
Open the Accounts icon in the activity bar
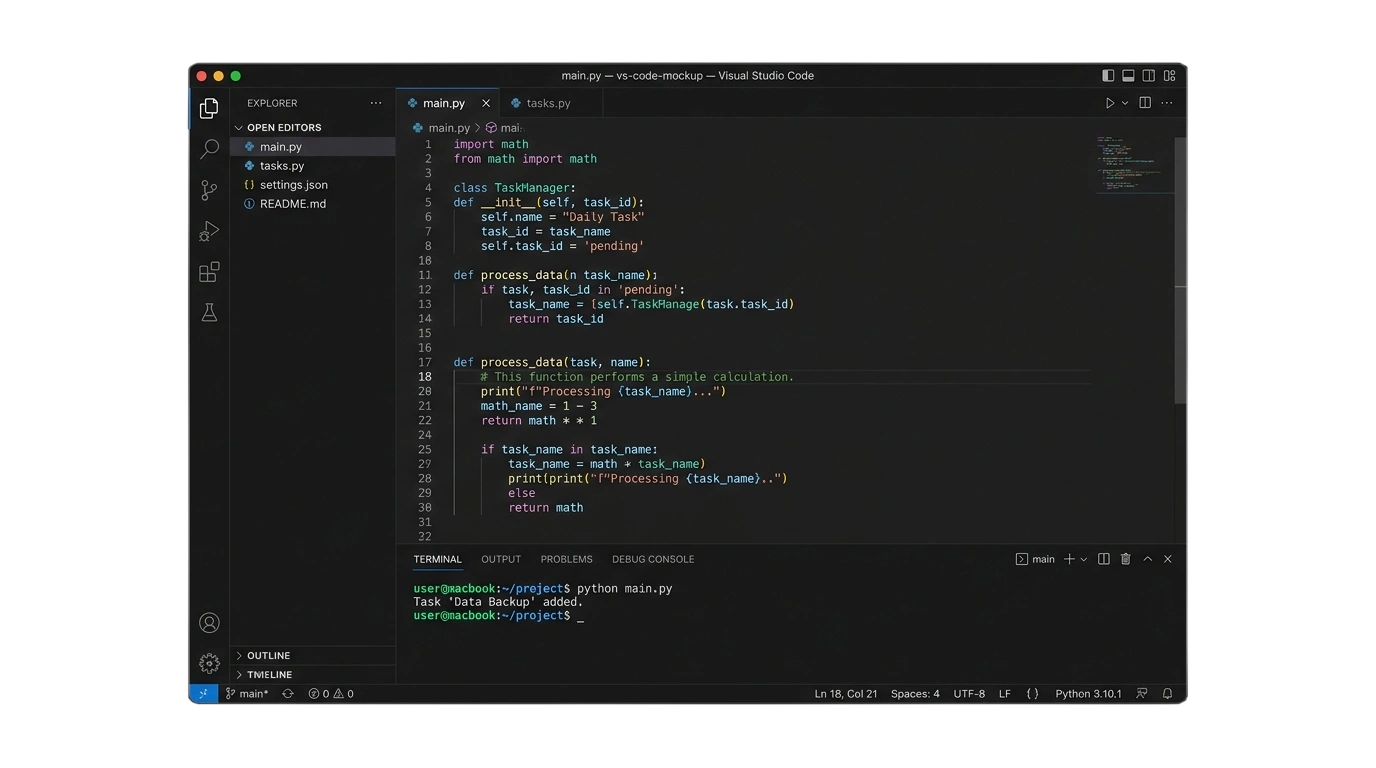209,622
